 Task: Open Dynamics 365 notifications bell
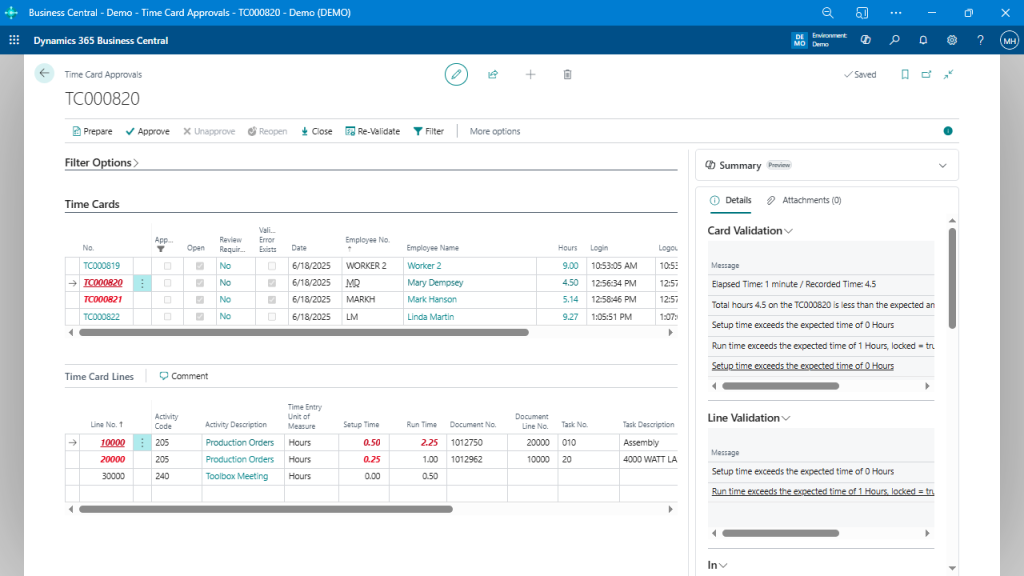pyautogui.click(x=922, y=40)
